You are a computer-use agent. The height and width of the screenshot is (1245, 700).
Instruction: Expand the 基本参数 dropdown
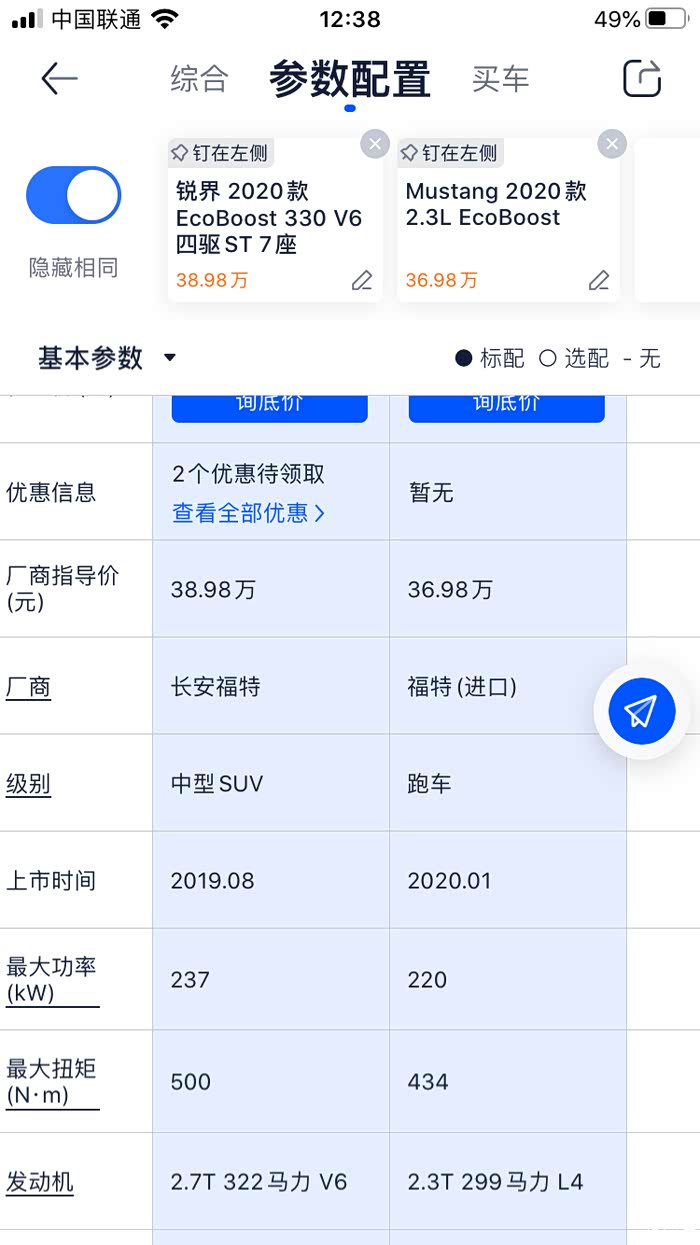pyautogui.click(x=169, y=358)
